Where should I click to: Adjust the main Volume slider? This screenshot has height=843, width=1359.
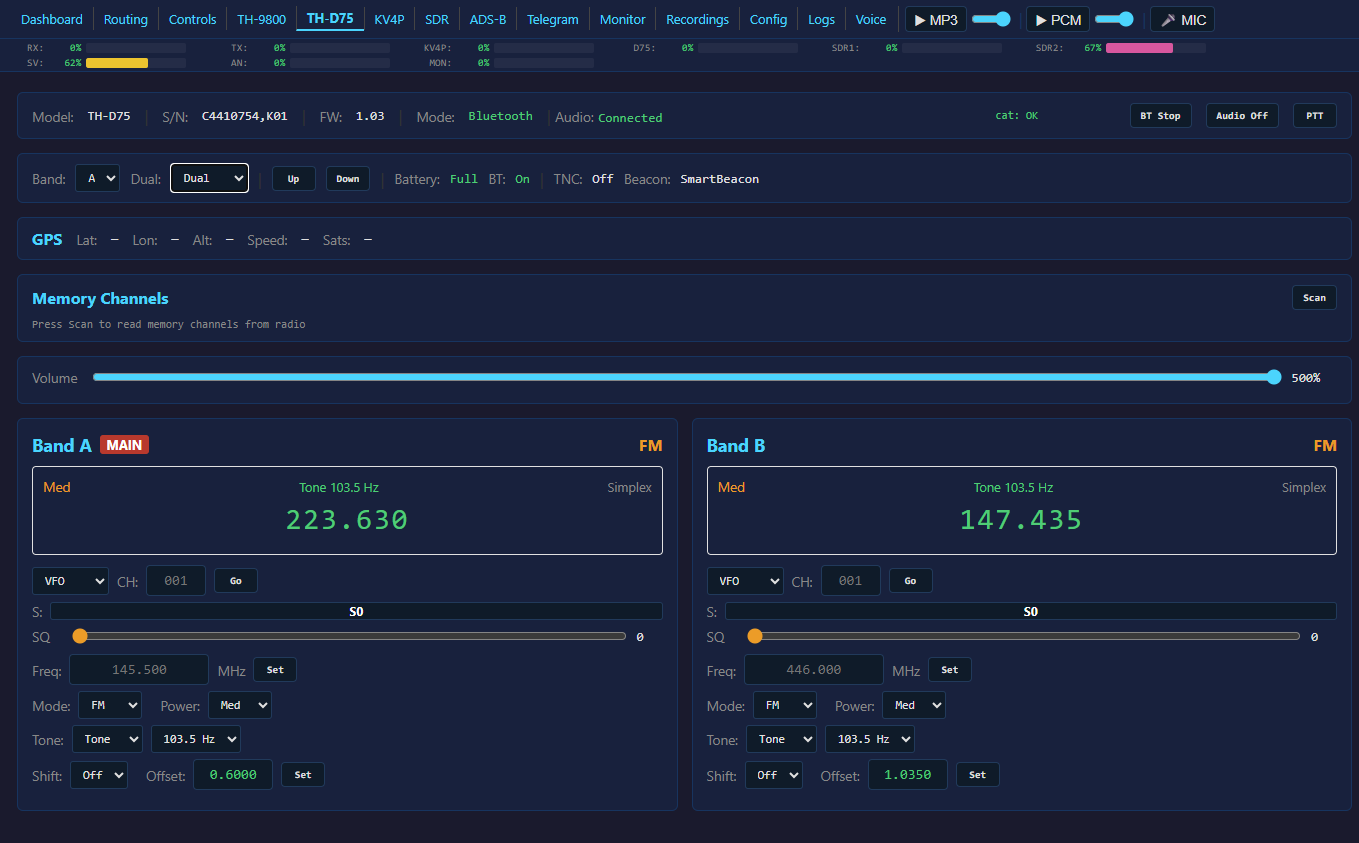(x=687, y=377)
